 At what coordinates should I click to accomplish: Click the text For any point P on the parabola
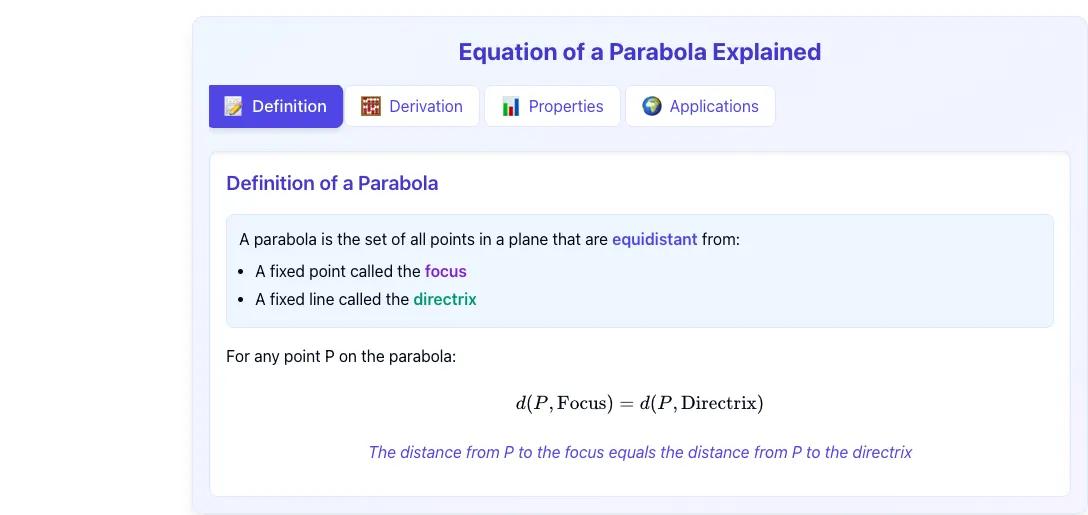click(341, 357)
